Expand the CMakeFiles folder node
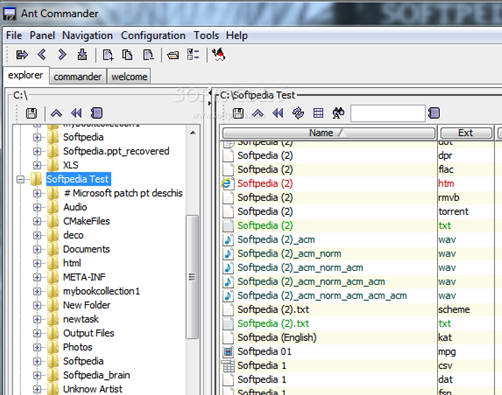 37,221
